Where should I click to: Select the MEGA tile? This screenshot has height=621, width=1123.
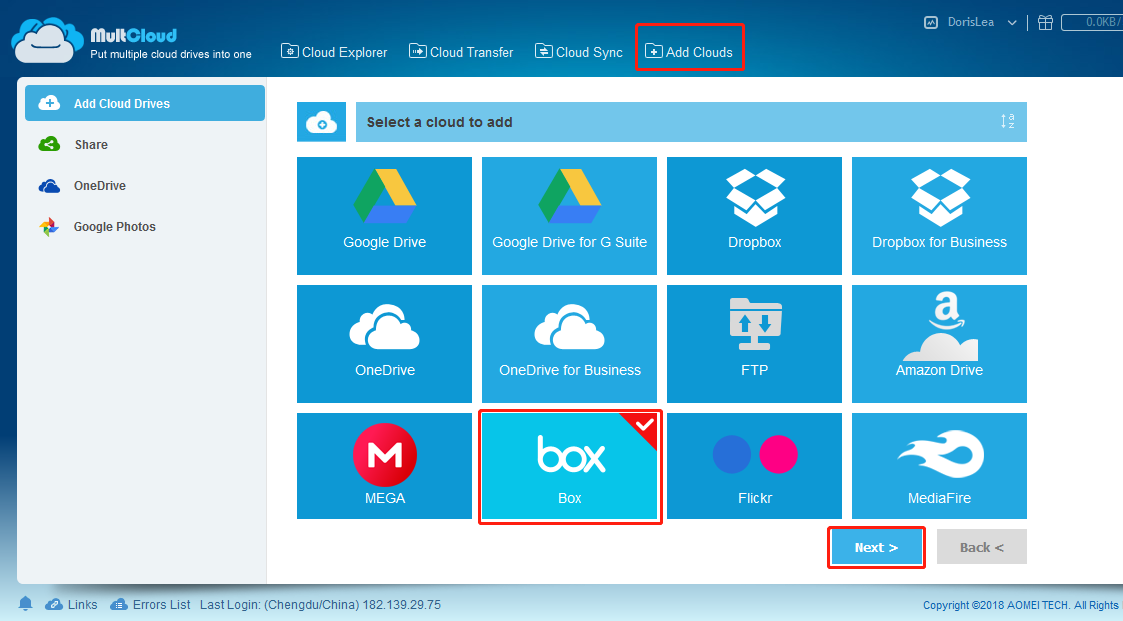click(x=385, y=466)
